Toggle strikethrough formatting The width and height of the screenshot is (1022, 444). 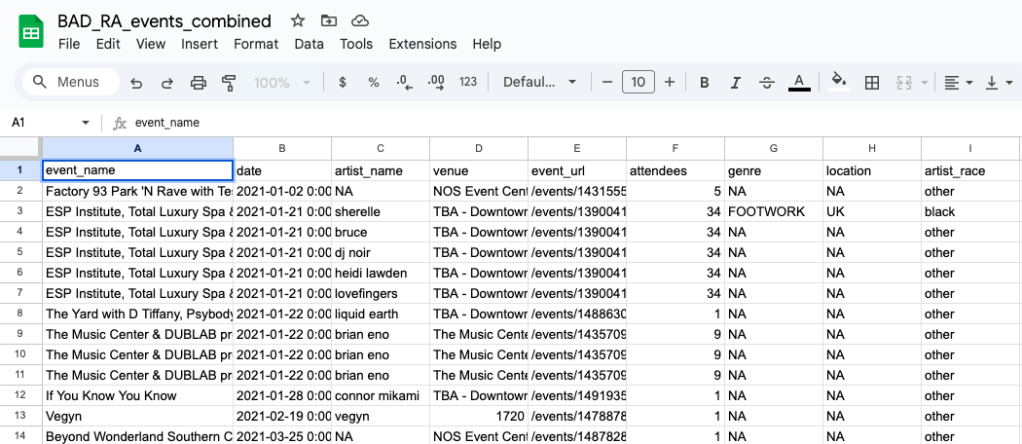coord(767,83)
